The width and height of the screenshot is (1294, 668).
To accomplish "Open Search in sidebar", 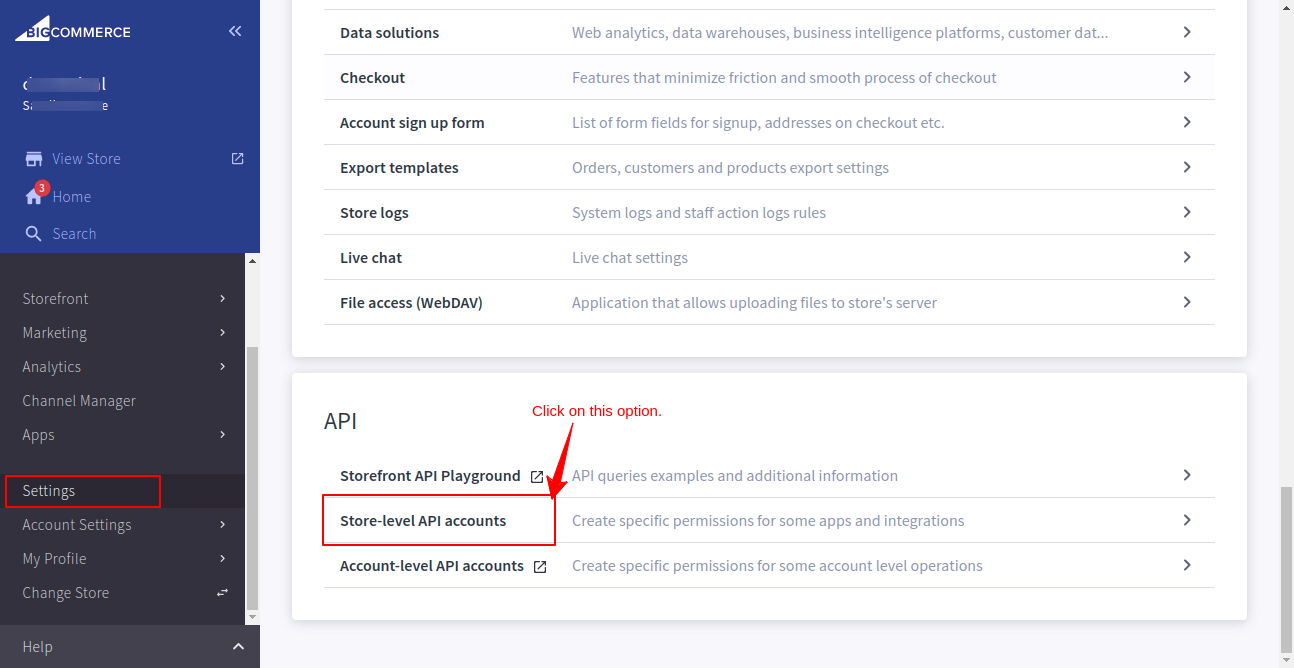I will point(74,234).
